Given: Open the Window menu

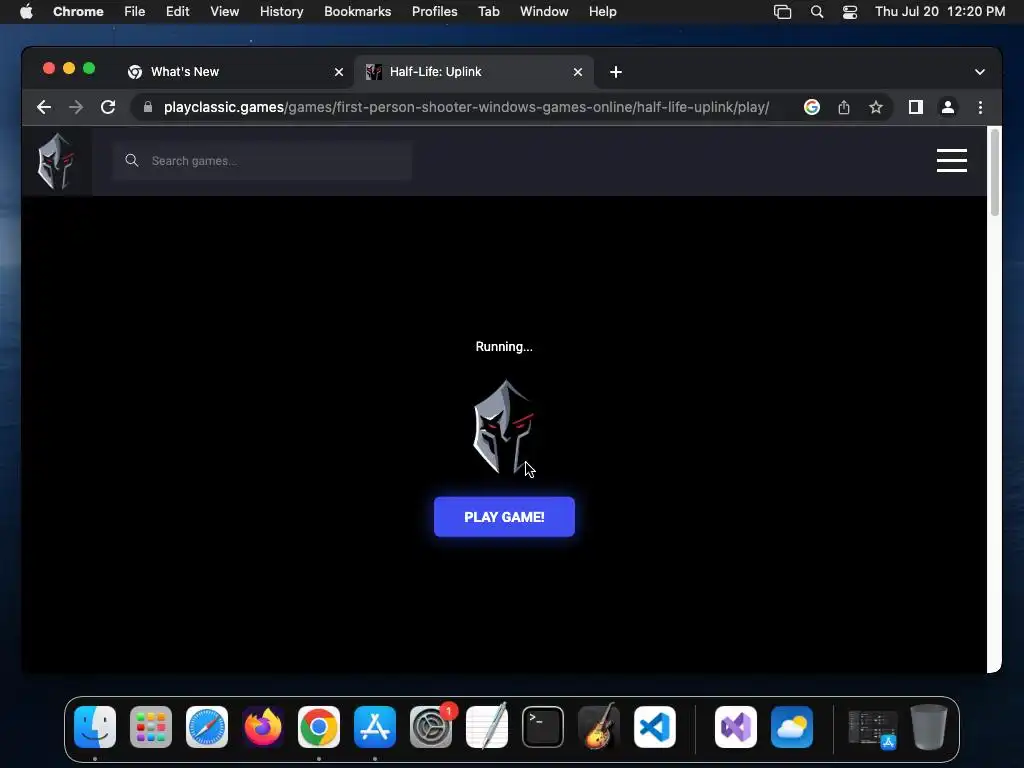Looking at the screenshot, I should [544, 12].
